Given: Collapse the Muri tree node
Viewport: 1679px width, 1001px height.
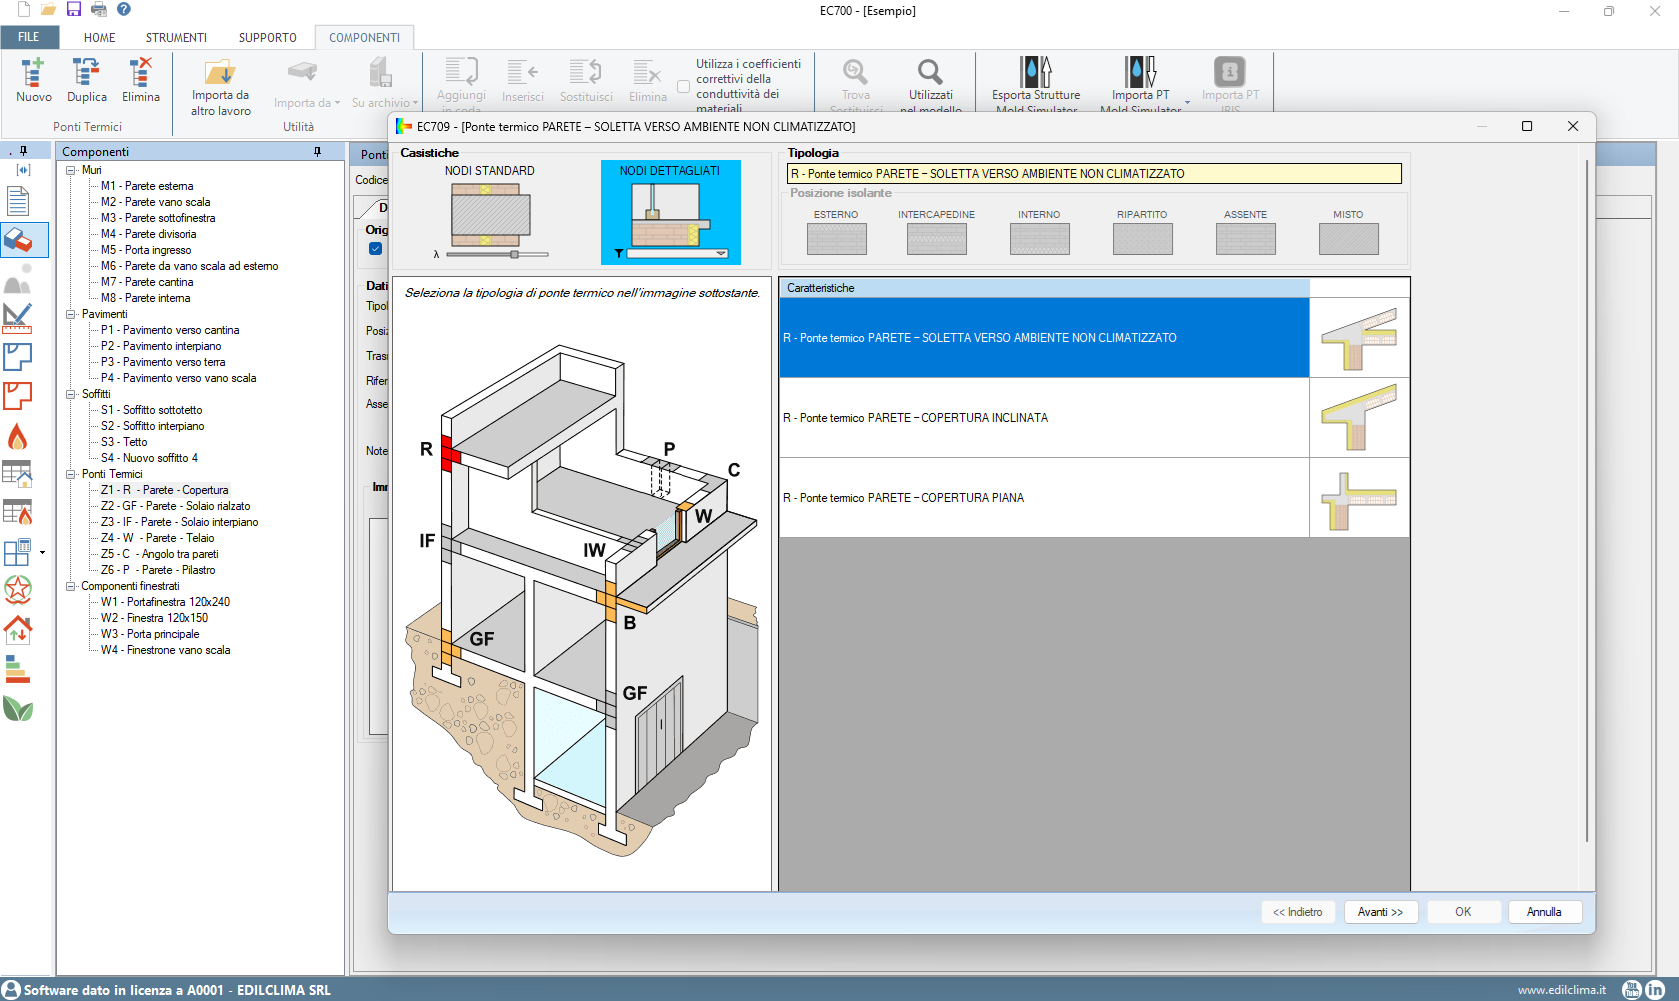Looking at the screenshot, I should point(71,170).
